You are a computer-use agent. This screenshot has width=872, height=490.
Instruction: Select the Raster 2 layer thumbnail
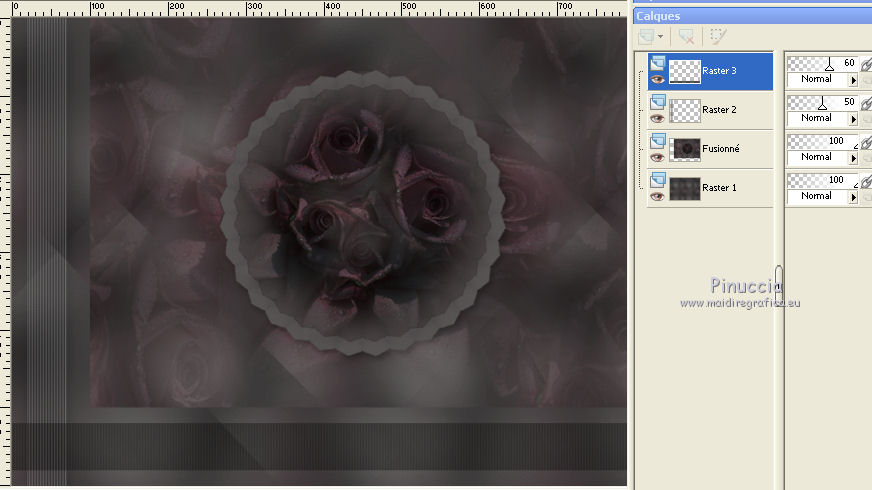coord(685,110)
